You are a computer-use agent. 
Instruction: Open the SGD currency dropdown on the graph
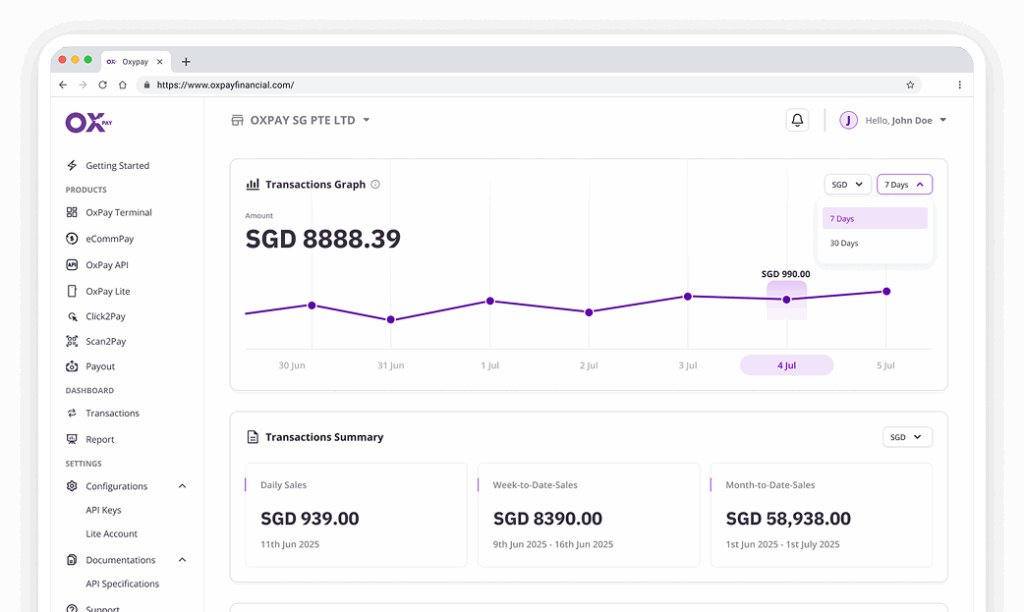(846, 184)
